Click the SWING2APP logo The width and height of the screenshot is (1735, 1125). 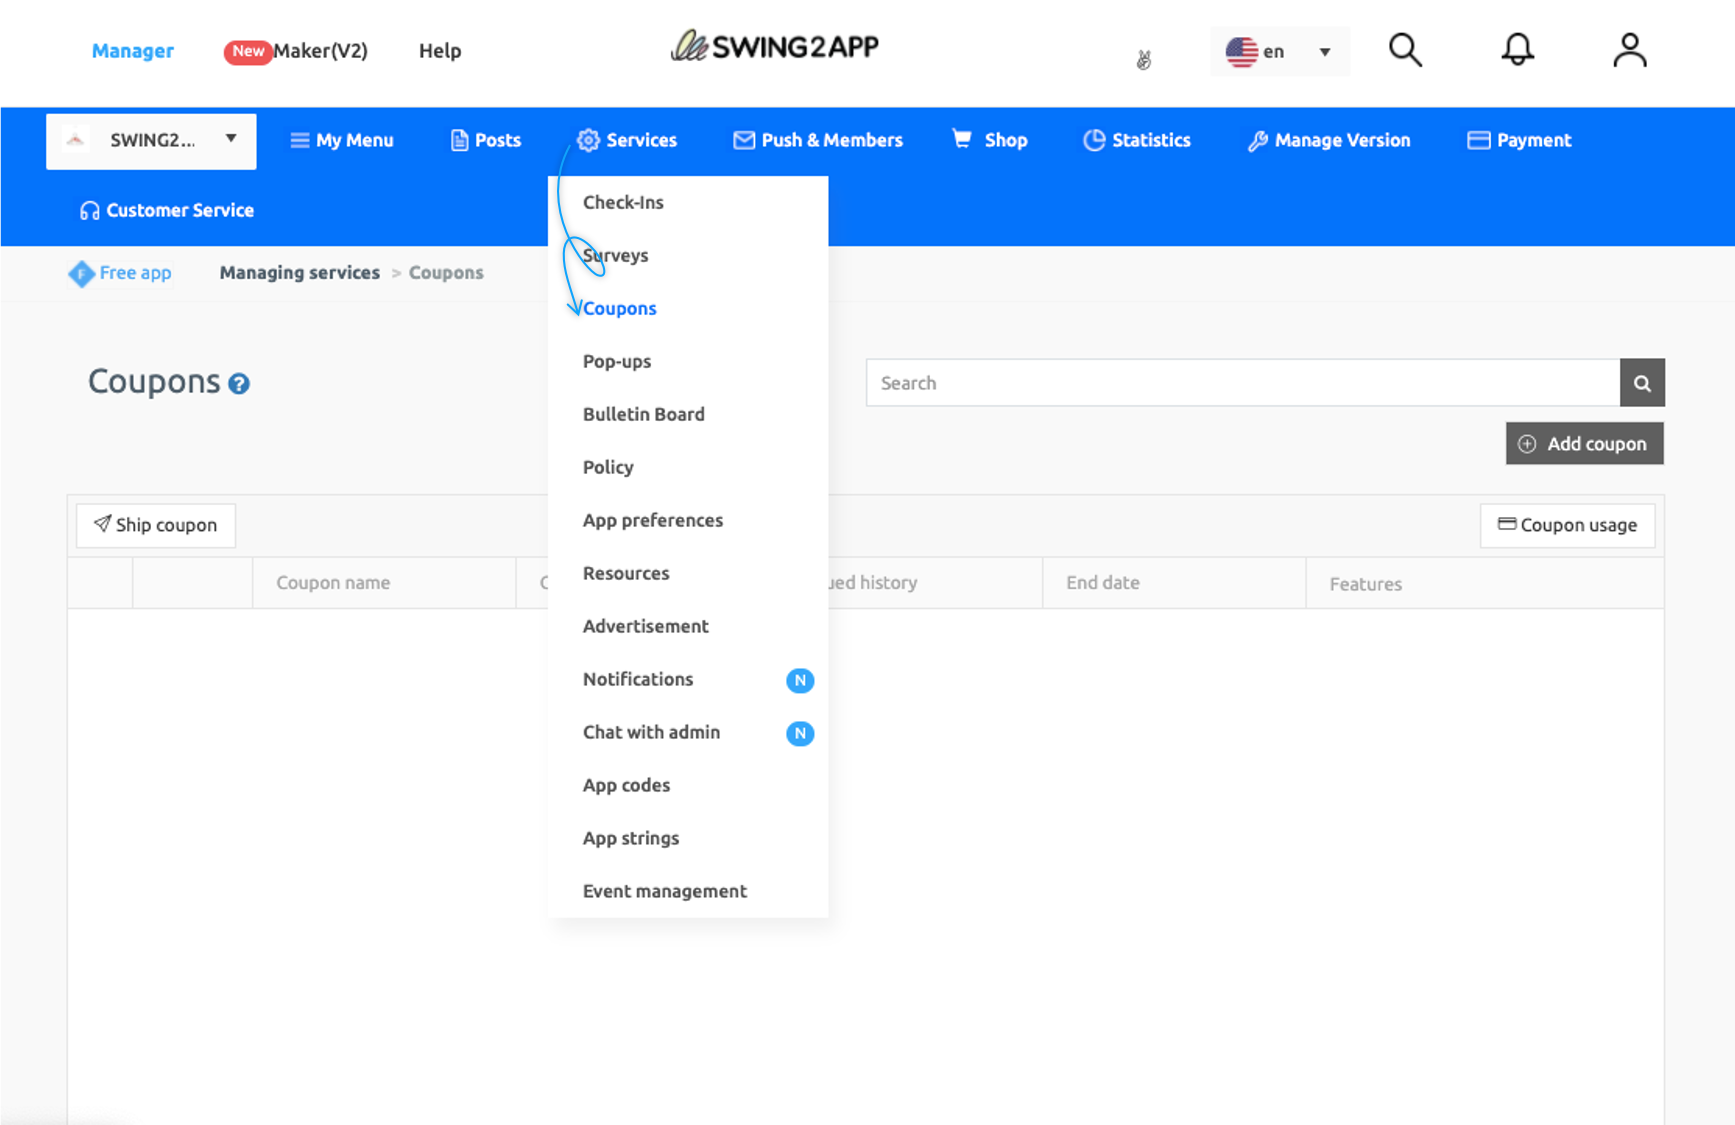(x=775, y=47)
